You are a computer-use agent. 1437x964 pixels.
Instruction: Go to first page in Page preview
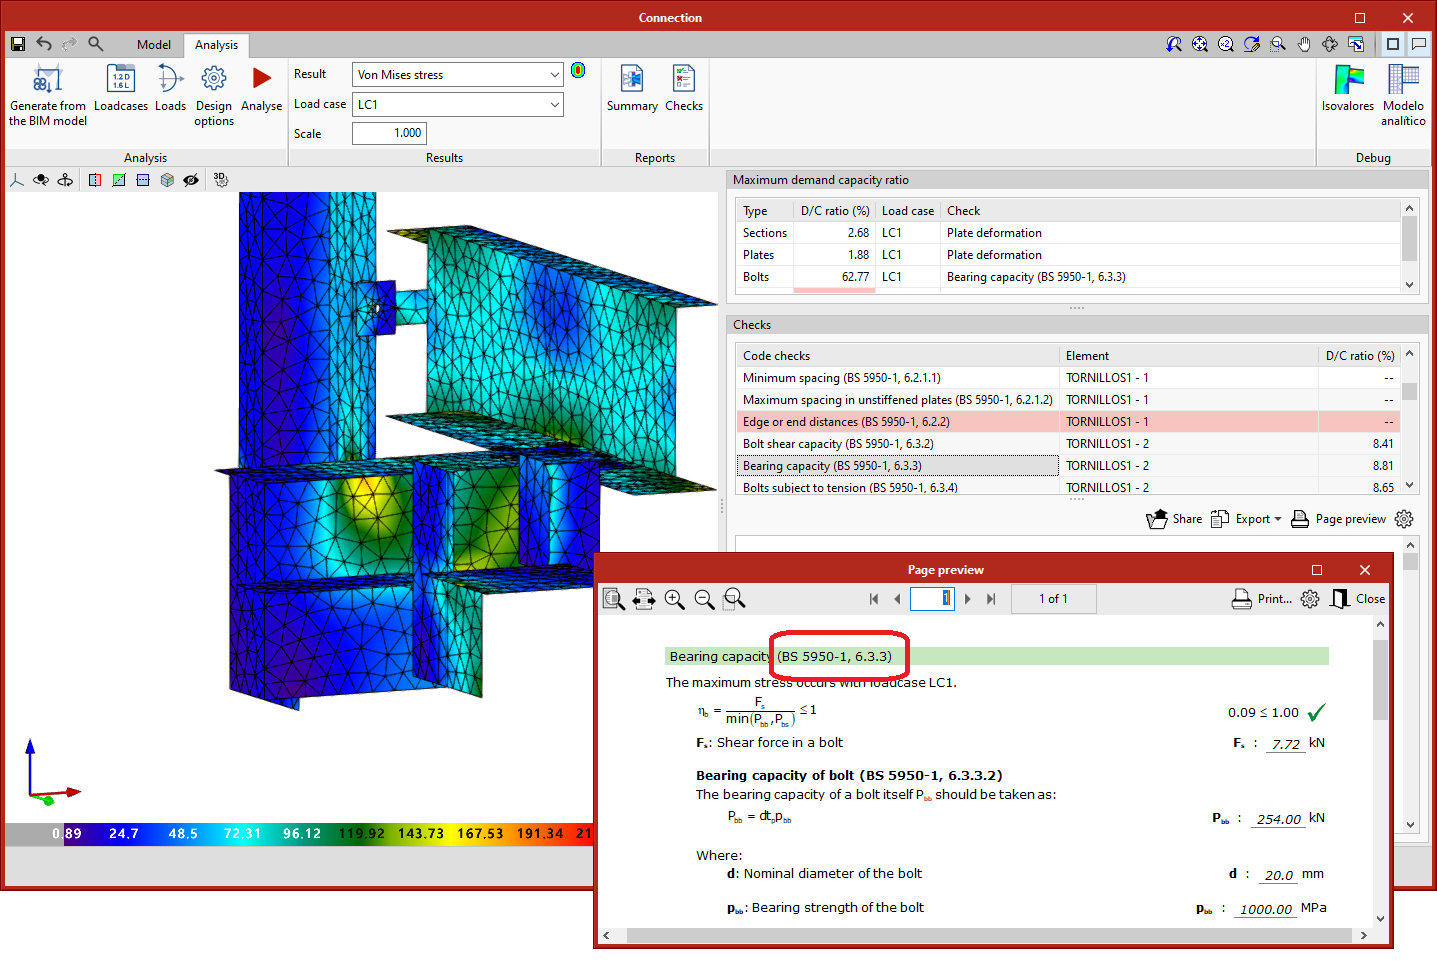[874, 599]
